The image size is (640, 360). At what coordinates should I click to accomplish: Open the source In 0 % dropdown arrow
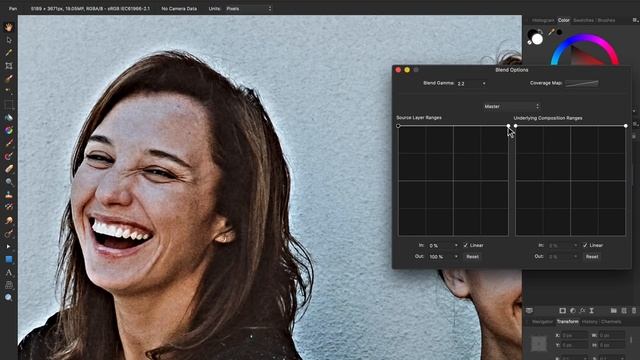(456, 245)
